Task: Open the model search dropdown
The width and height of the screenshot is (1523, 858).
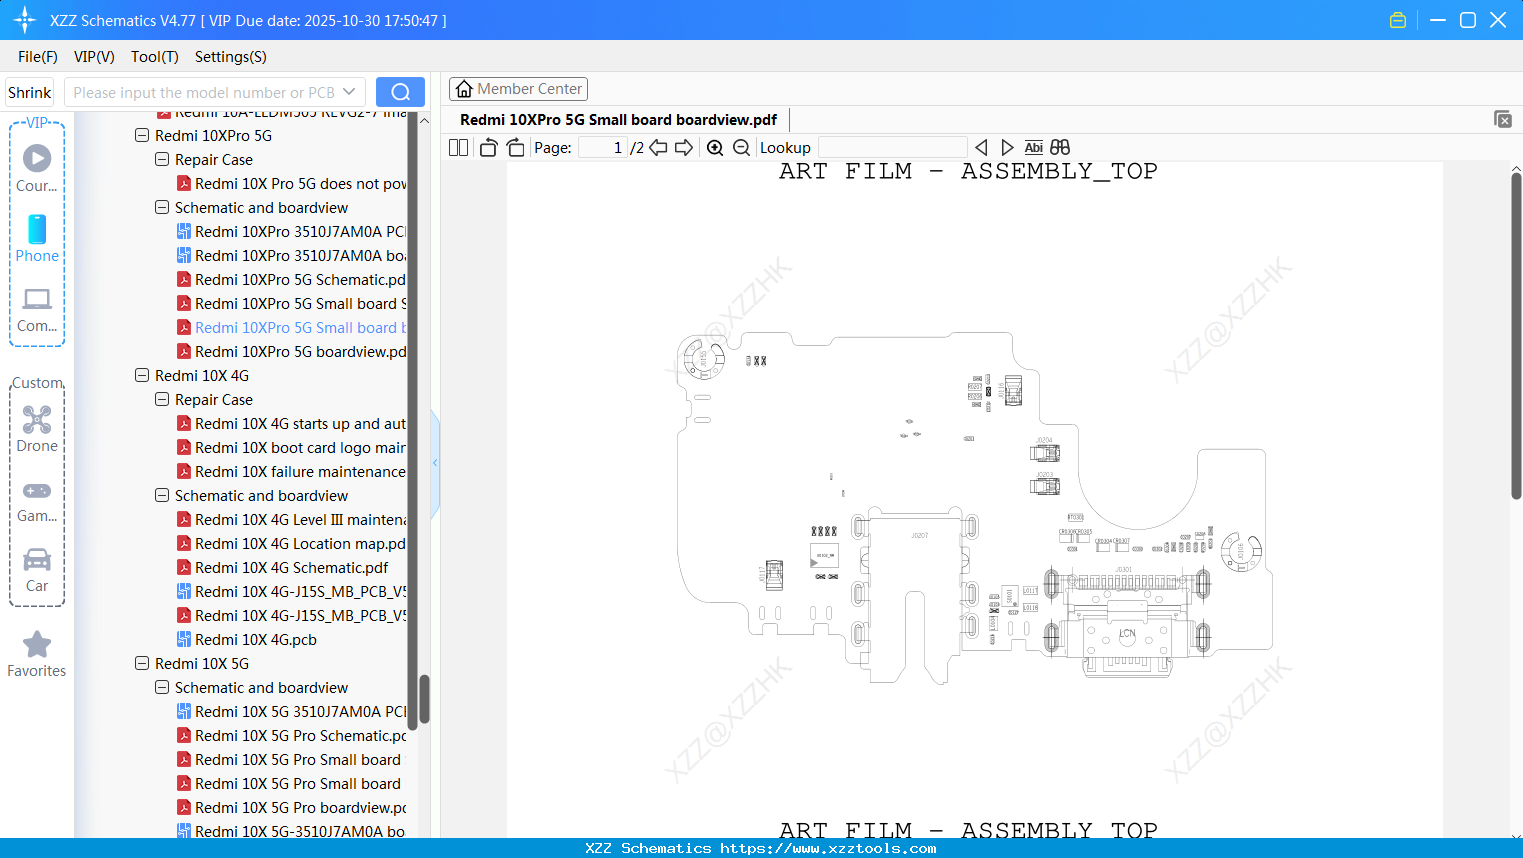Action: coord(348,91)
